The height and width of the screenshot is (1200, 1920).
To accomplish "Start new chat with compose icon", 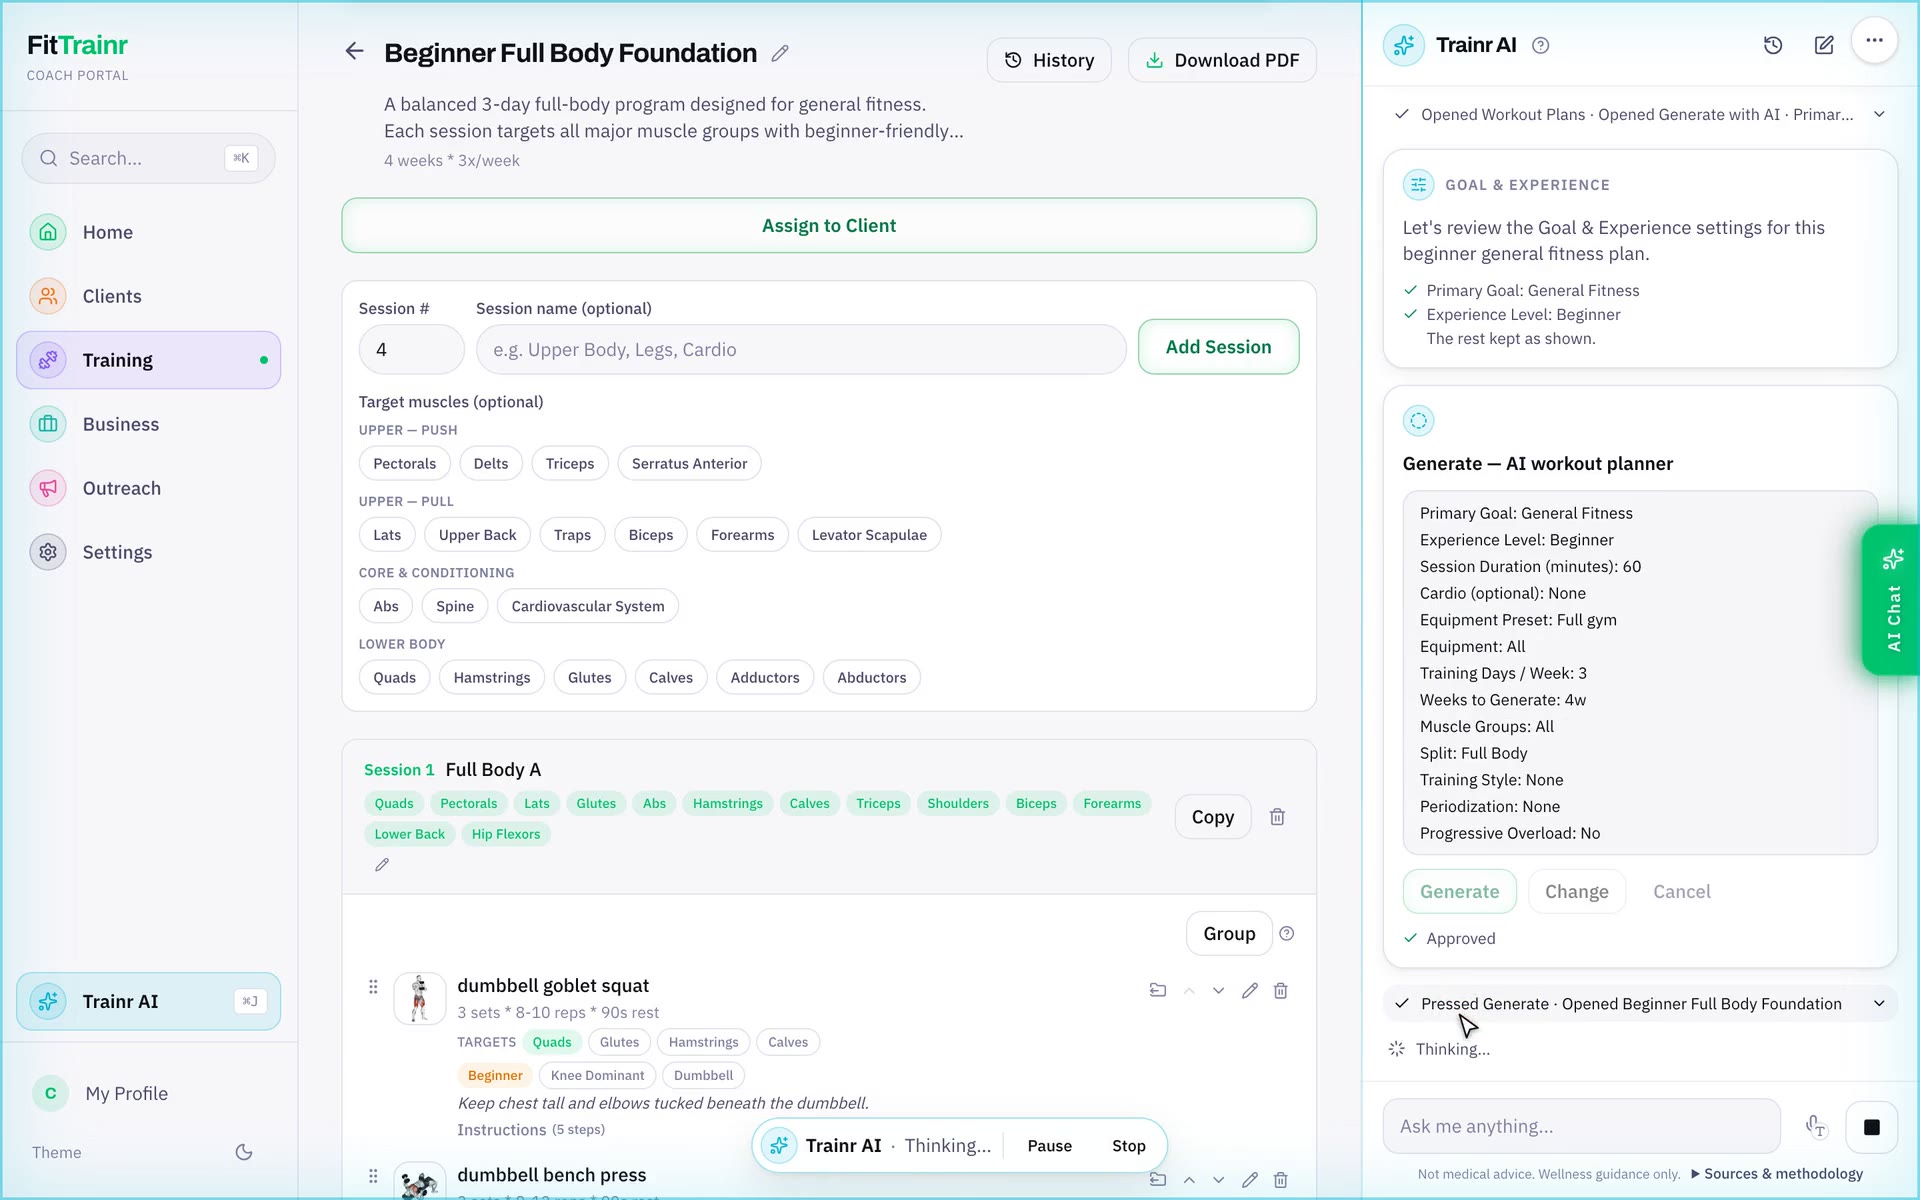I will pos(1824,45).
